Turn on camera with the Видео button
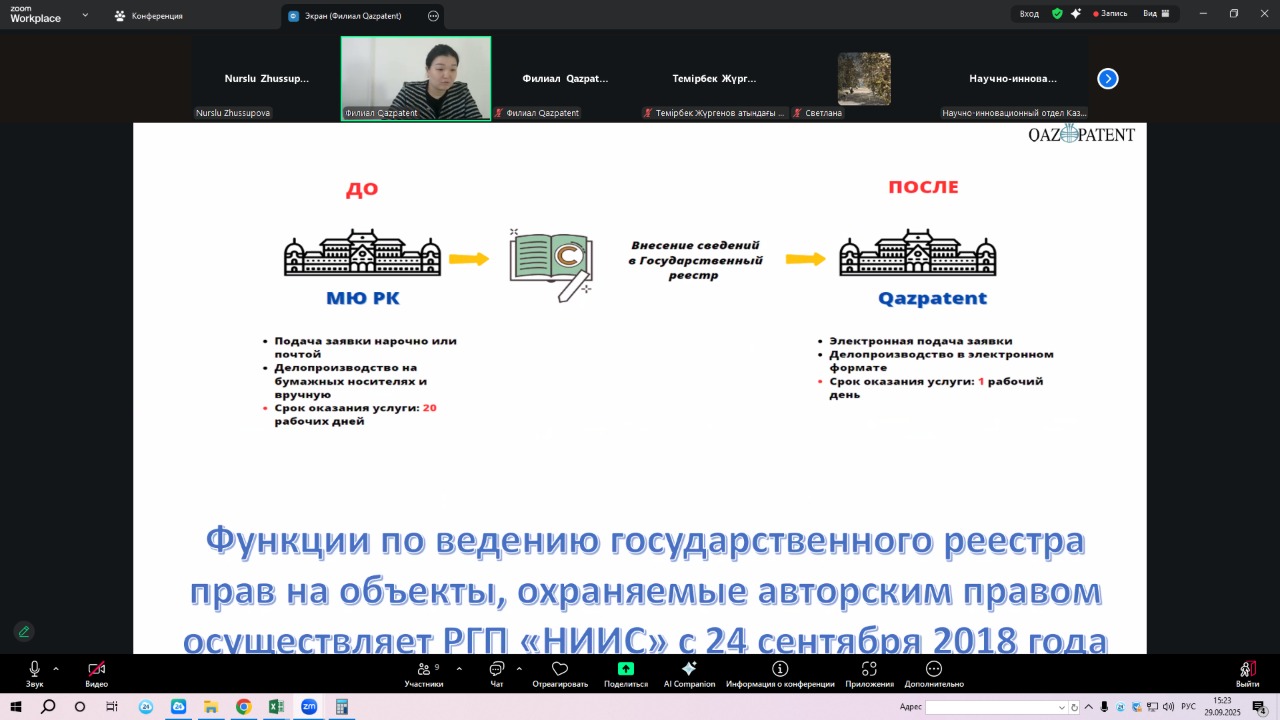This screenshot has width=1280, height=720. (96, 670)
